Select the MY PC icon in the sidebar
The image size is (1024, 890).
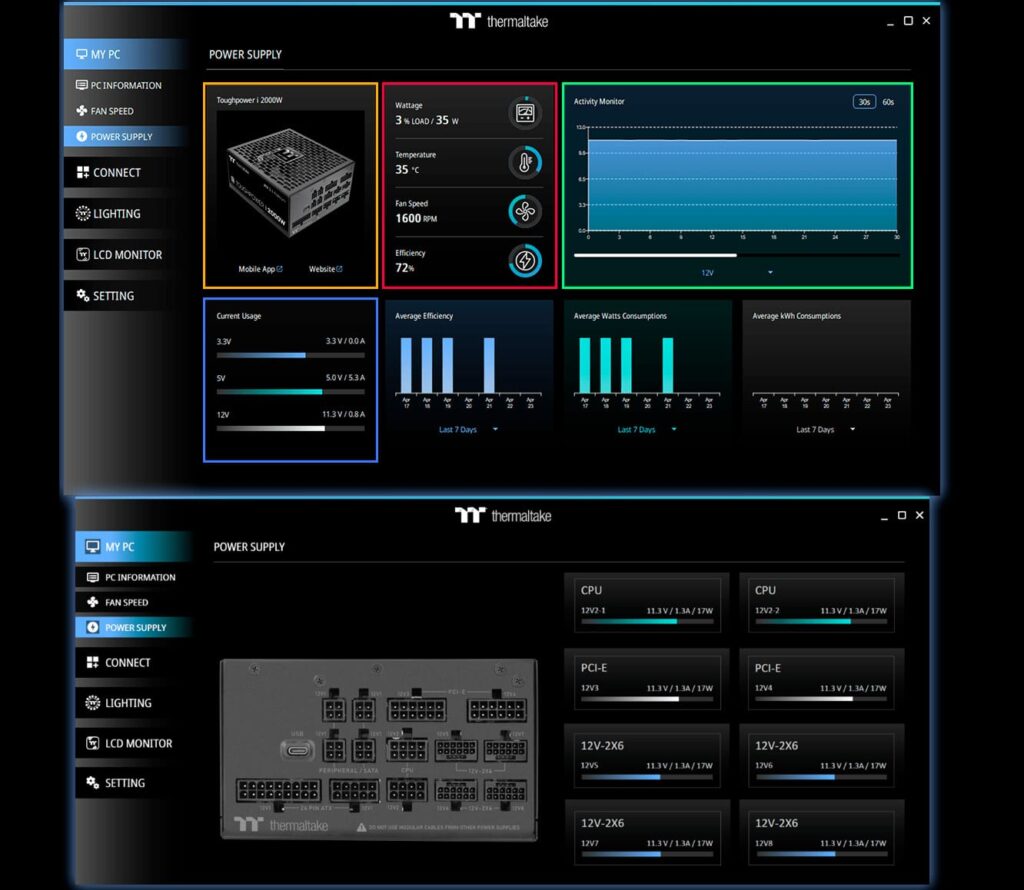point(81,53)
